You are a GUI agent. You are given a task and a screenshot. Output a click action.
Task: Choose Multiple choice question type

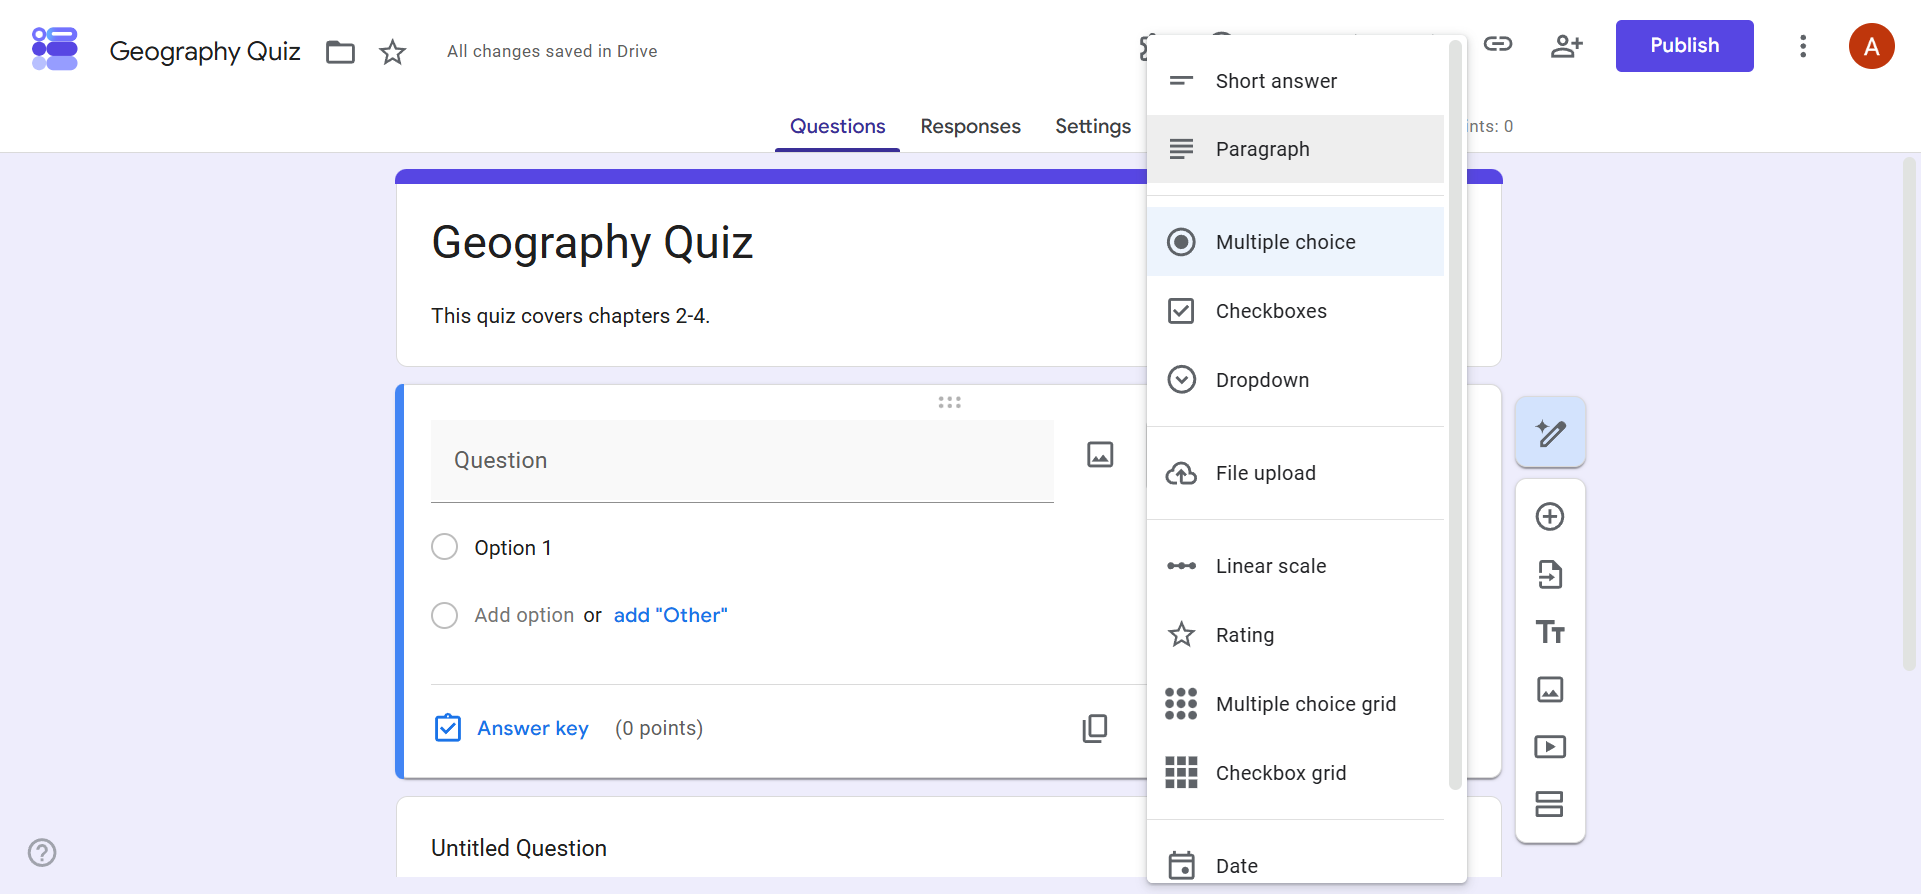click(x=1296, y=242)
